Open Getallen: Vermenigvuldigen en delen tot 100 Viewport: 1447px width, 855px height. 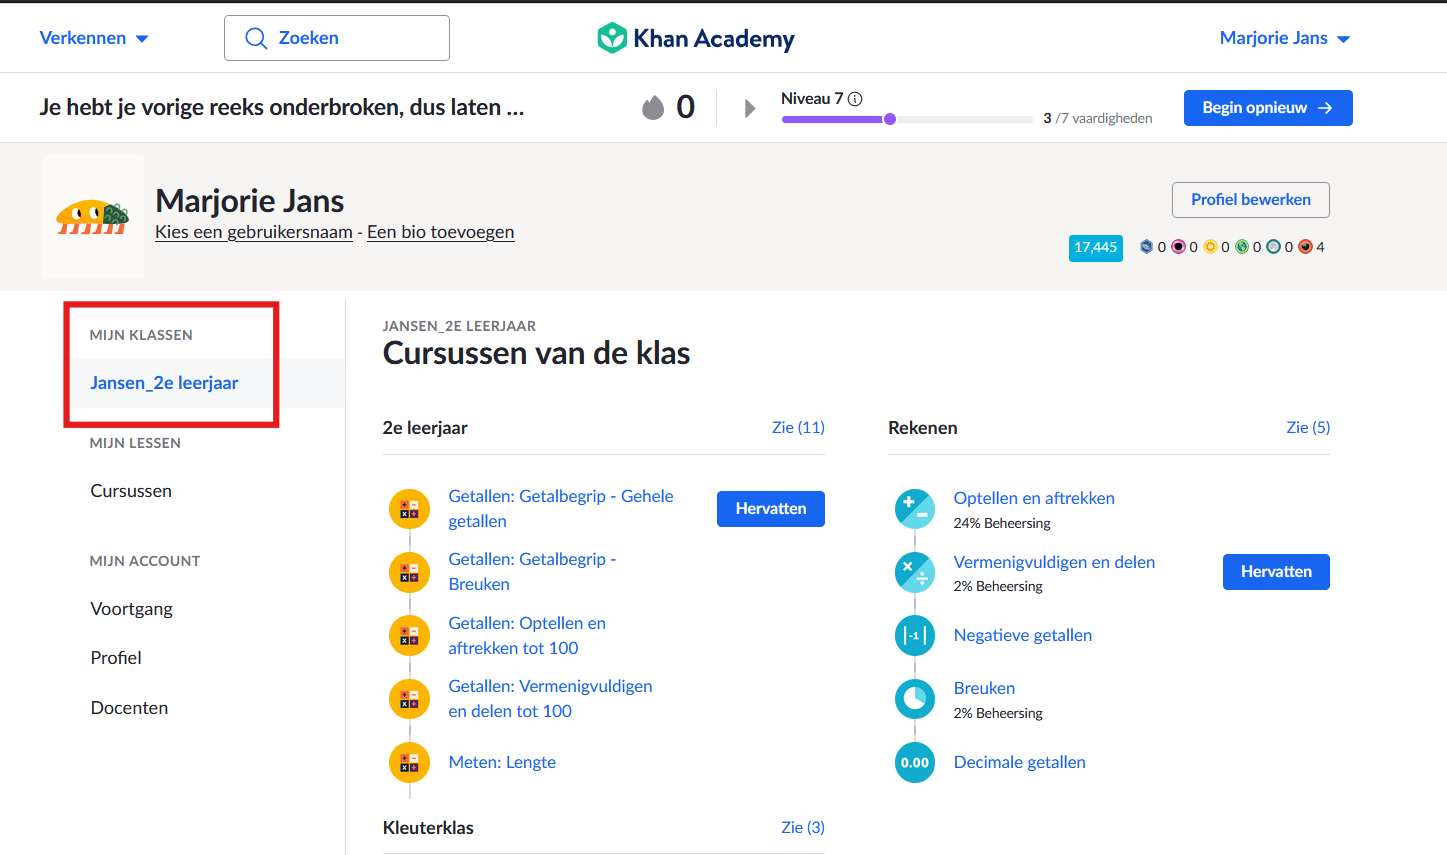coord(550,698)
